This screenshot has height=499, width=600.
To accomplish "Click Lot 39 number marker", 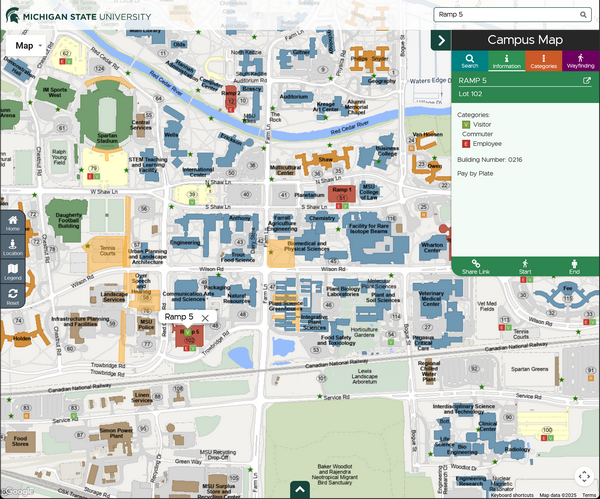I will coord(192,194).
